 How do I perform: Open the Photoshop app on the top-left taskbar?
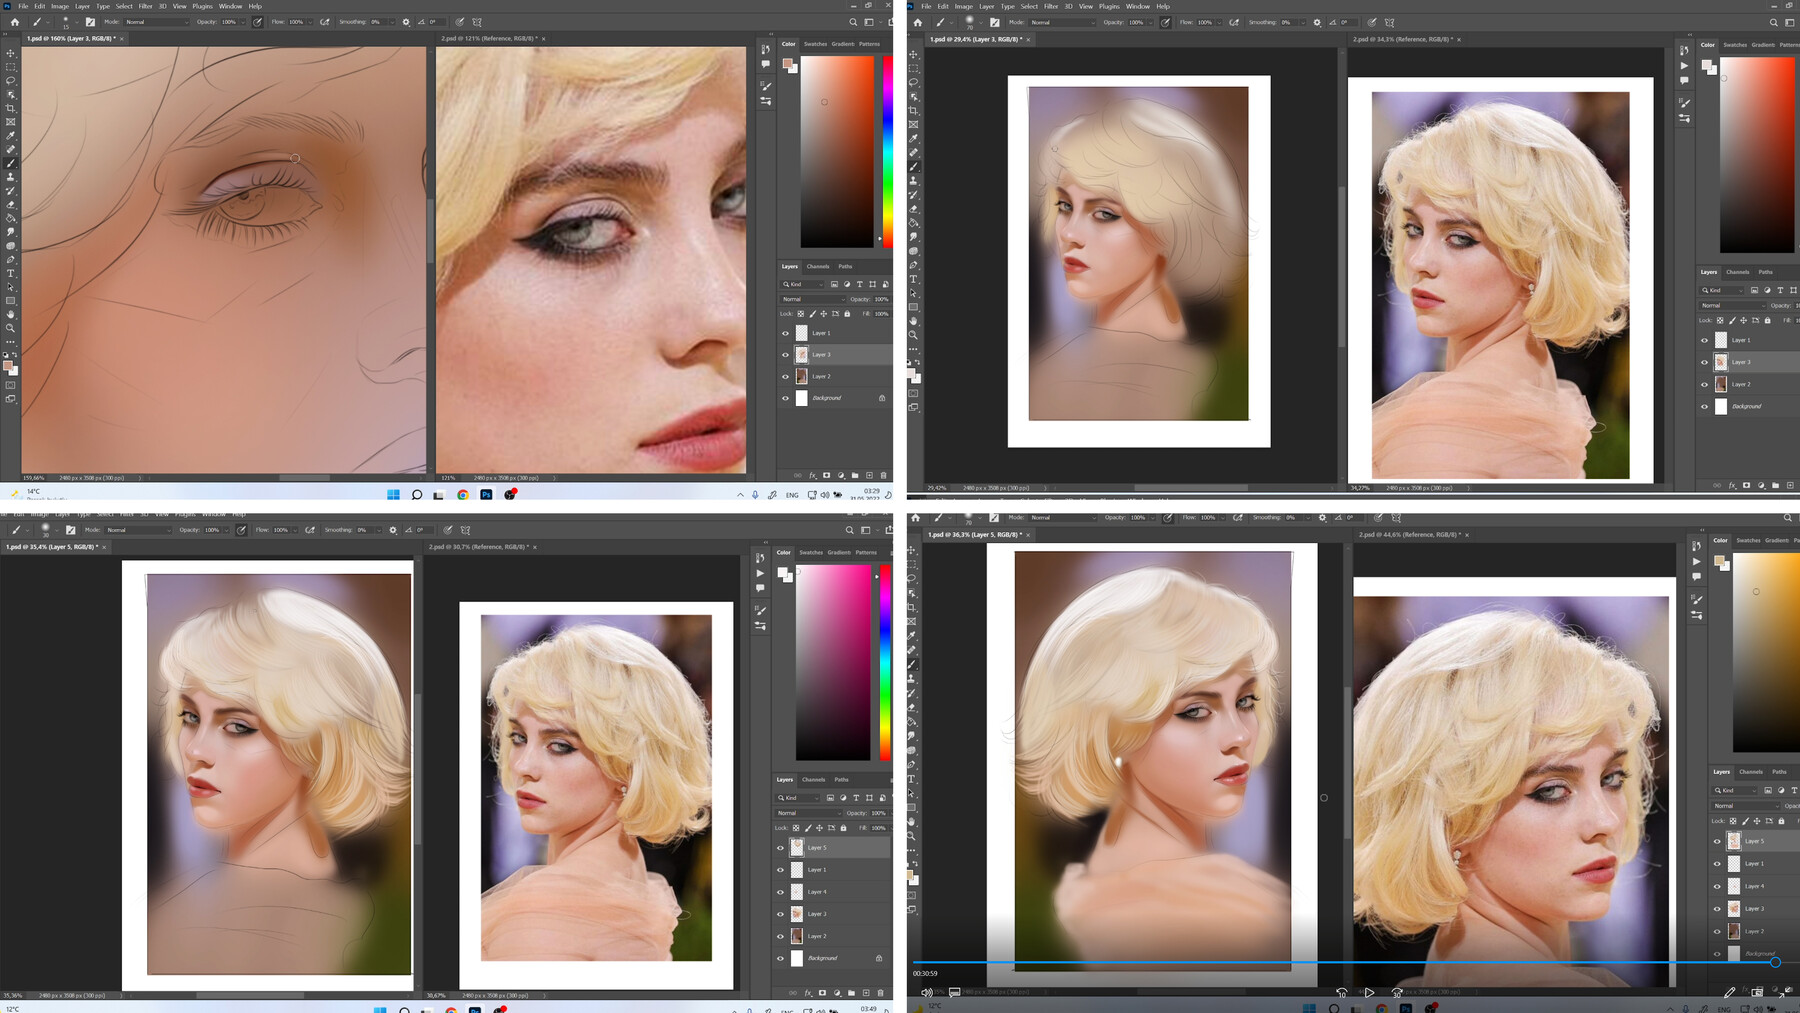coord(486,494)
